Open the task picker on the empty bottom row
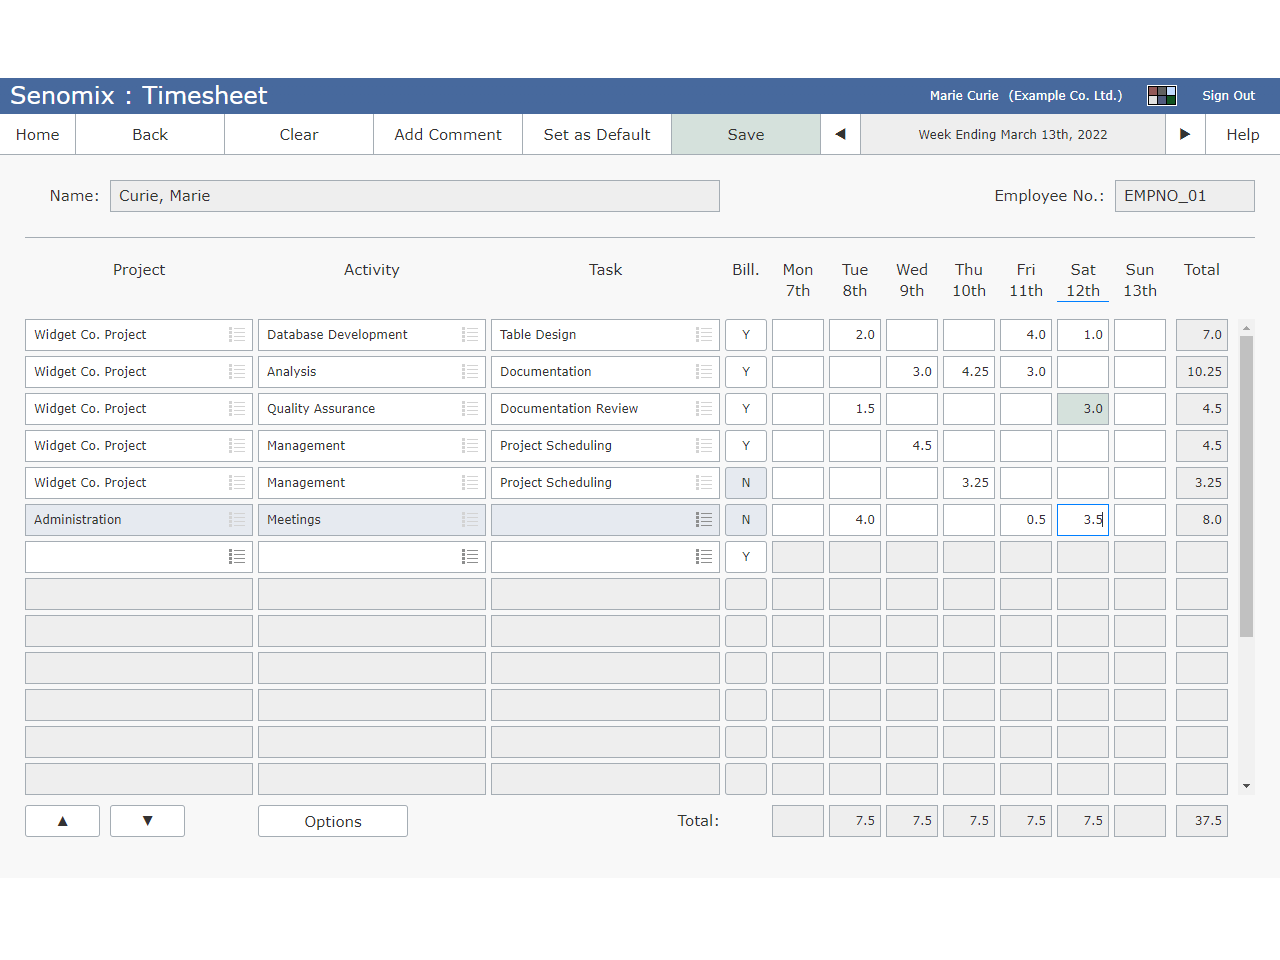 pos(703,556)
